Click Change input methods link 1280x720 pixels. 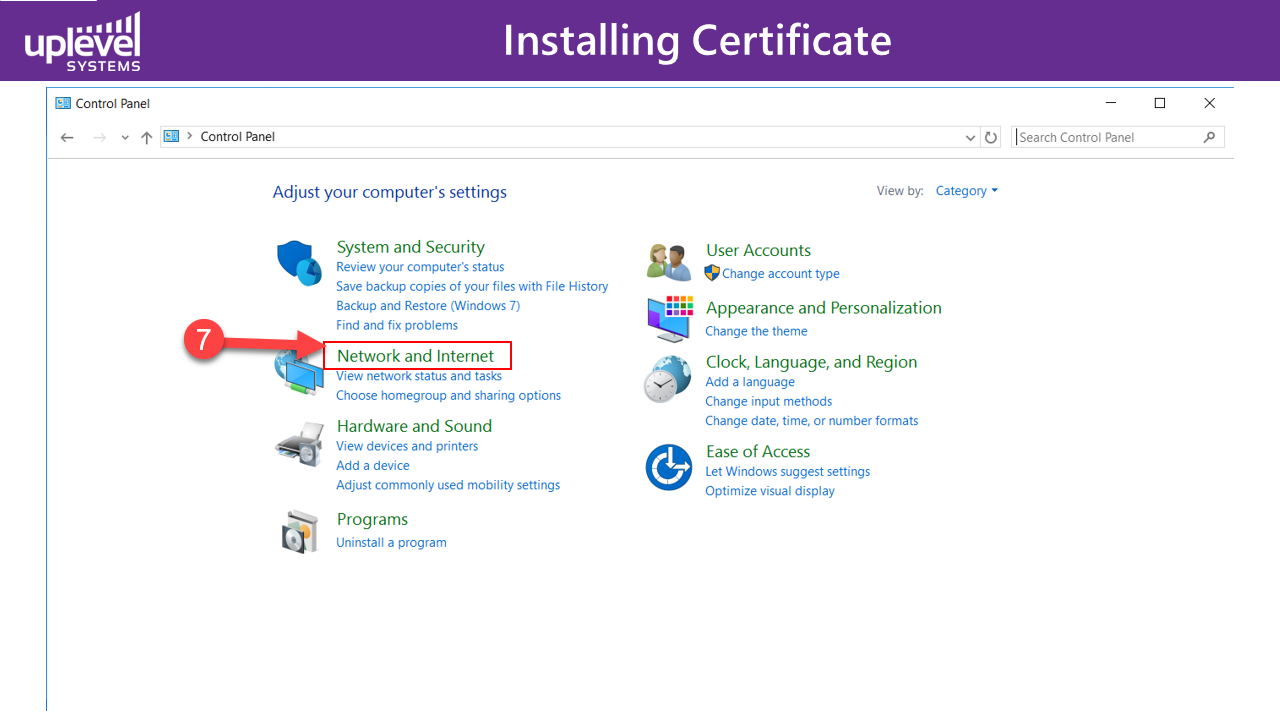click(x=768, y=401)
